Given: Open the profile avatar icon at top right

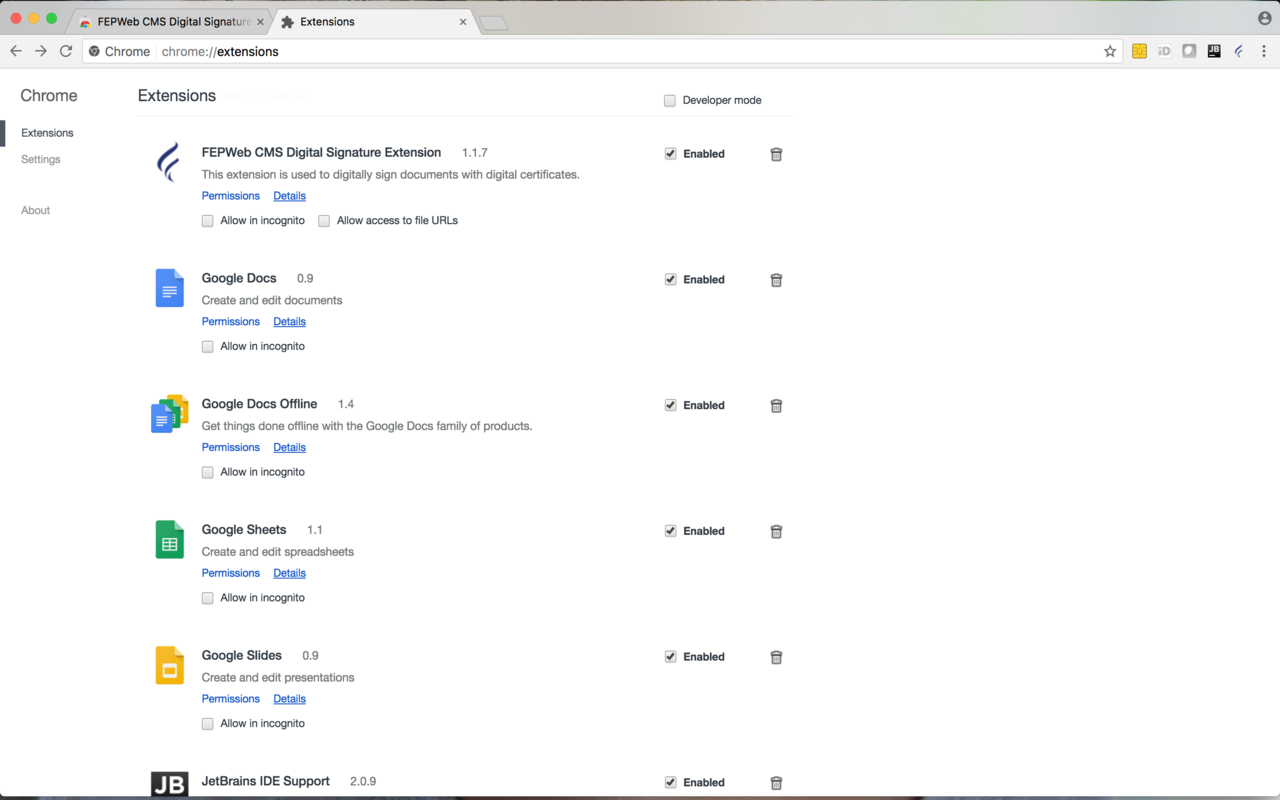Looking at the screenshot, I should point(1265,18).
